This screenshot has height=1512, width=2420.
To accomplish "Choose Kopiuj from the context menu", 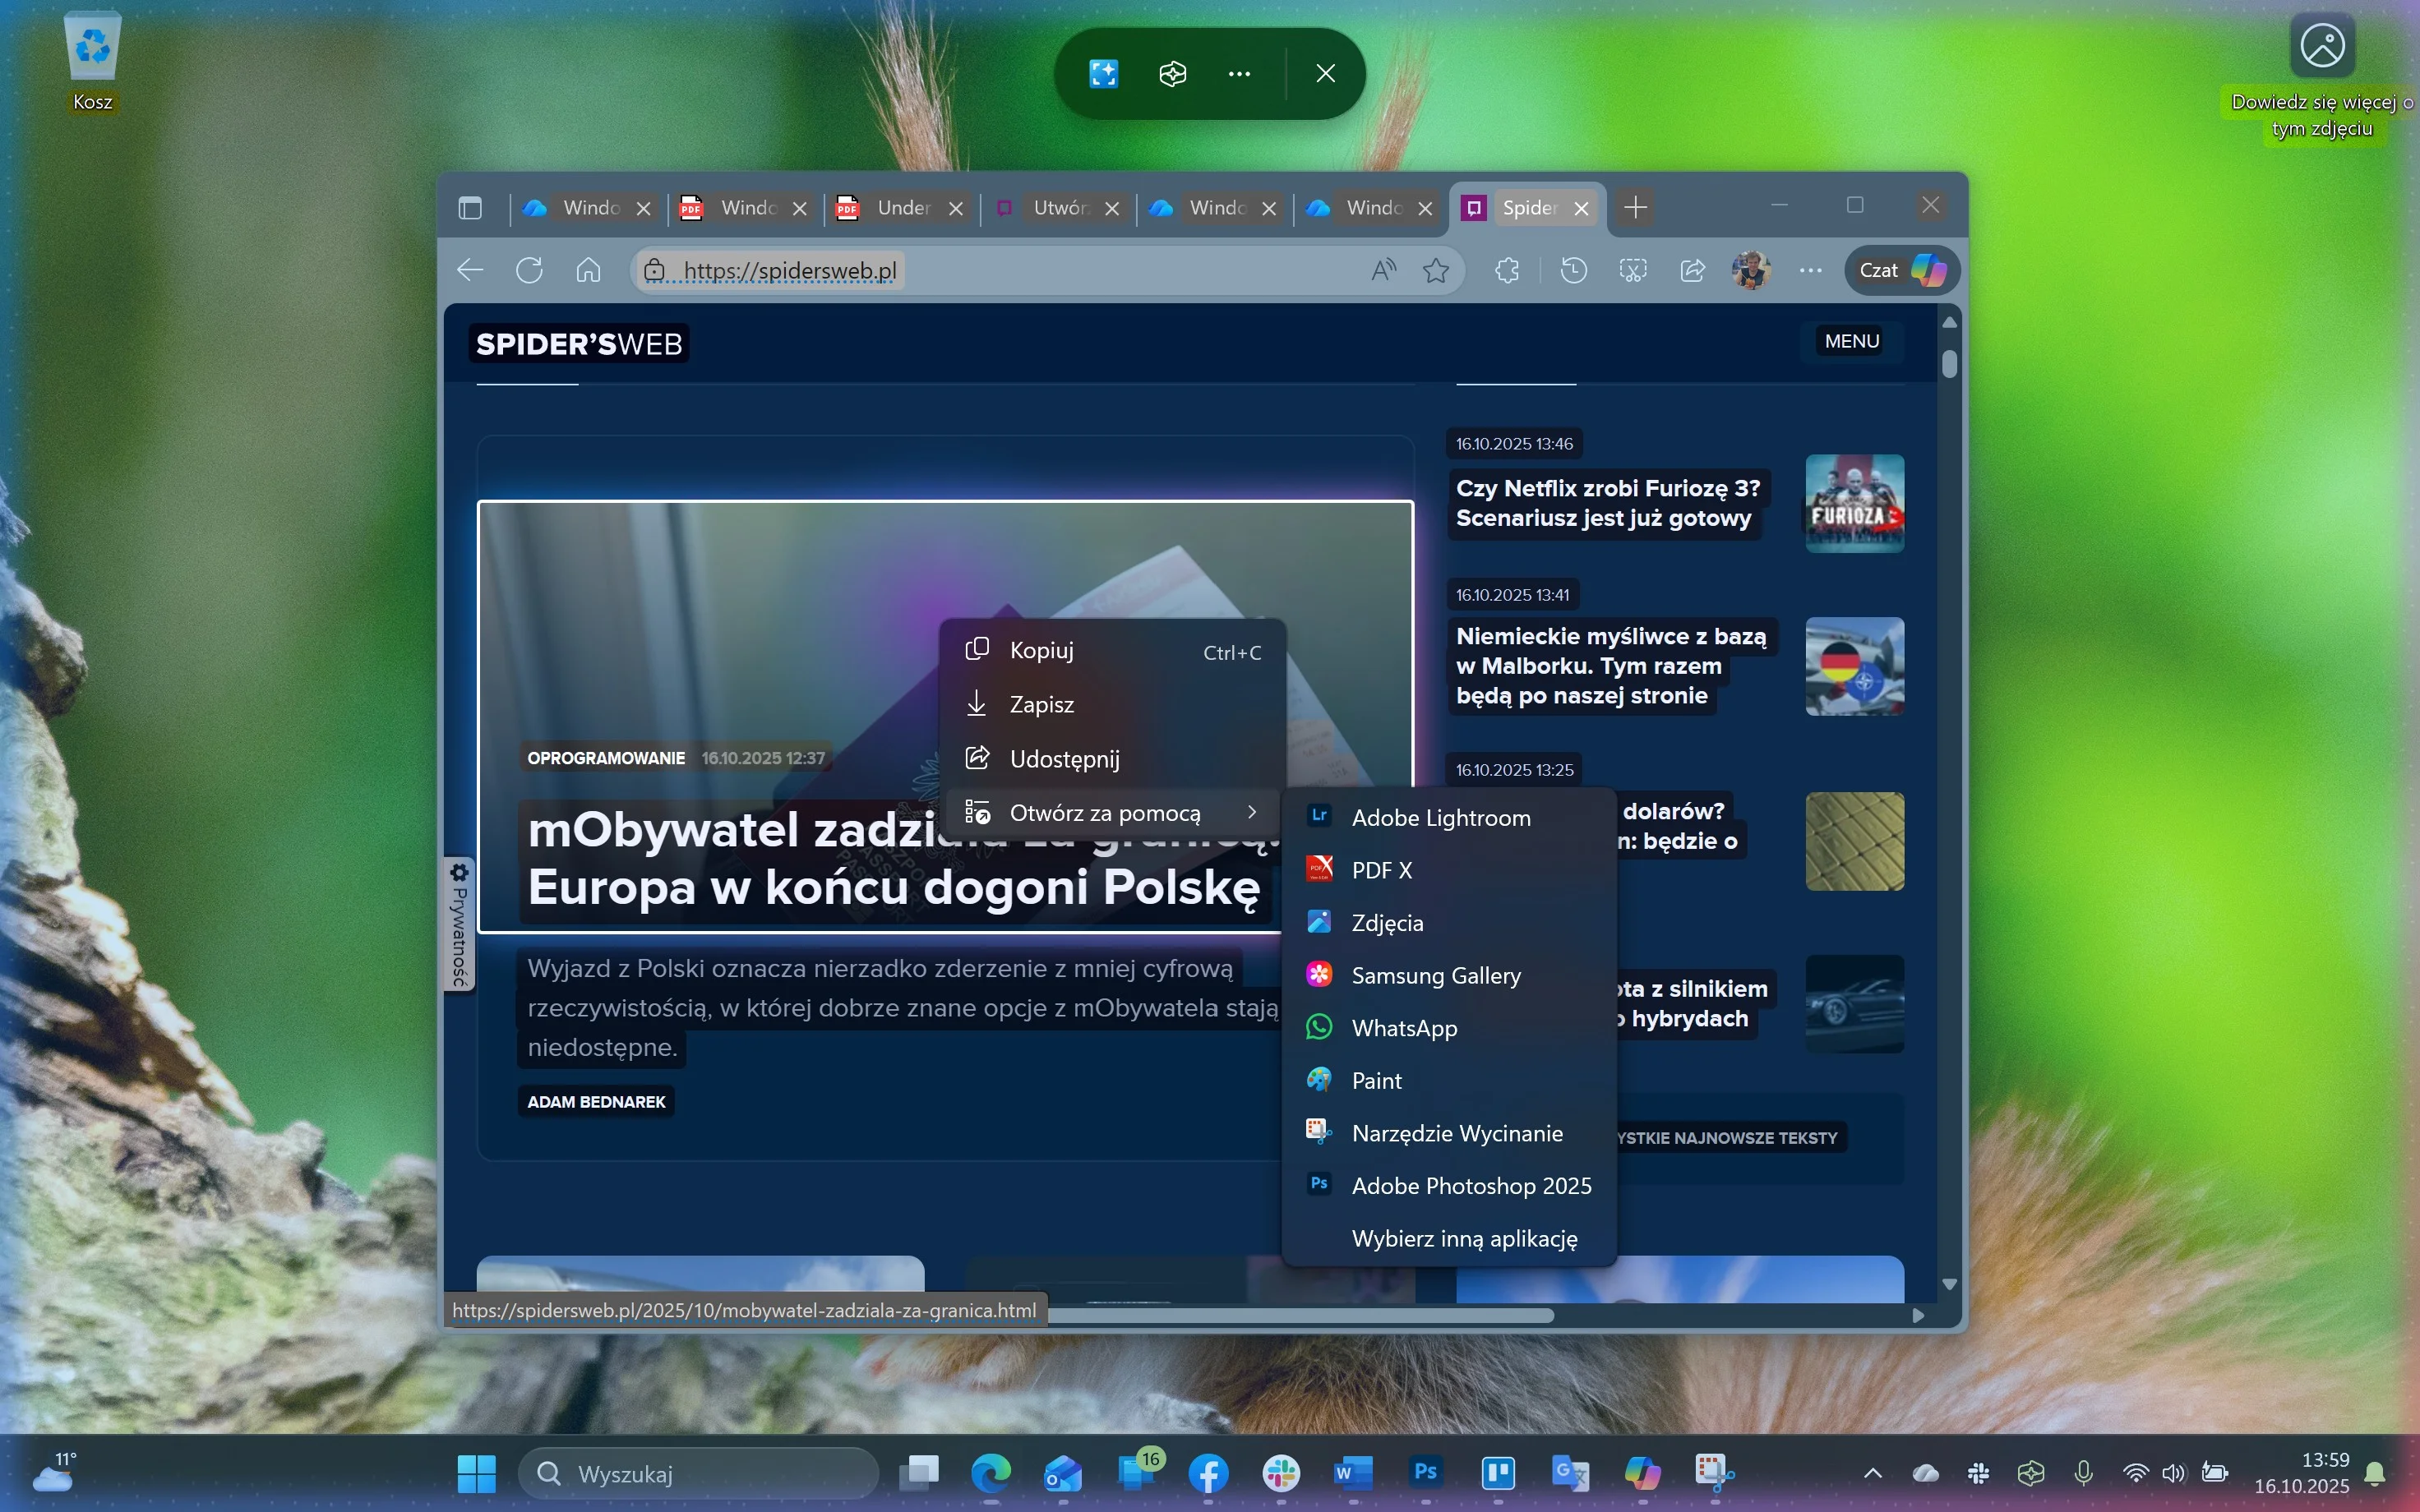I will pos(1041,651).
